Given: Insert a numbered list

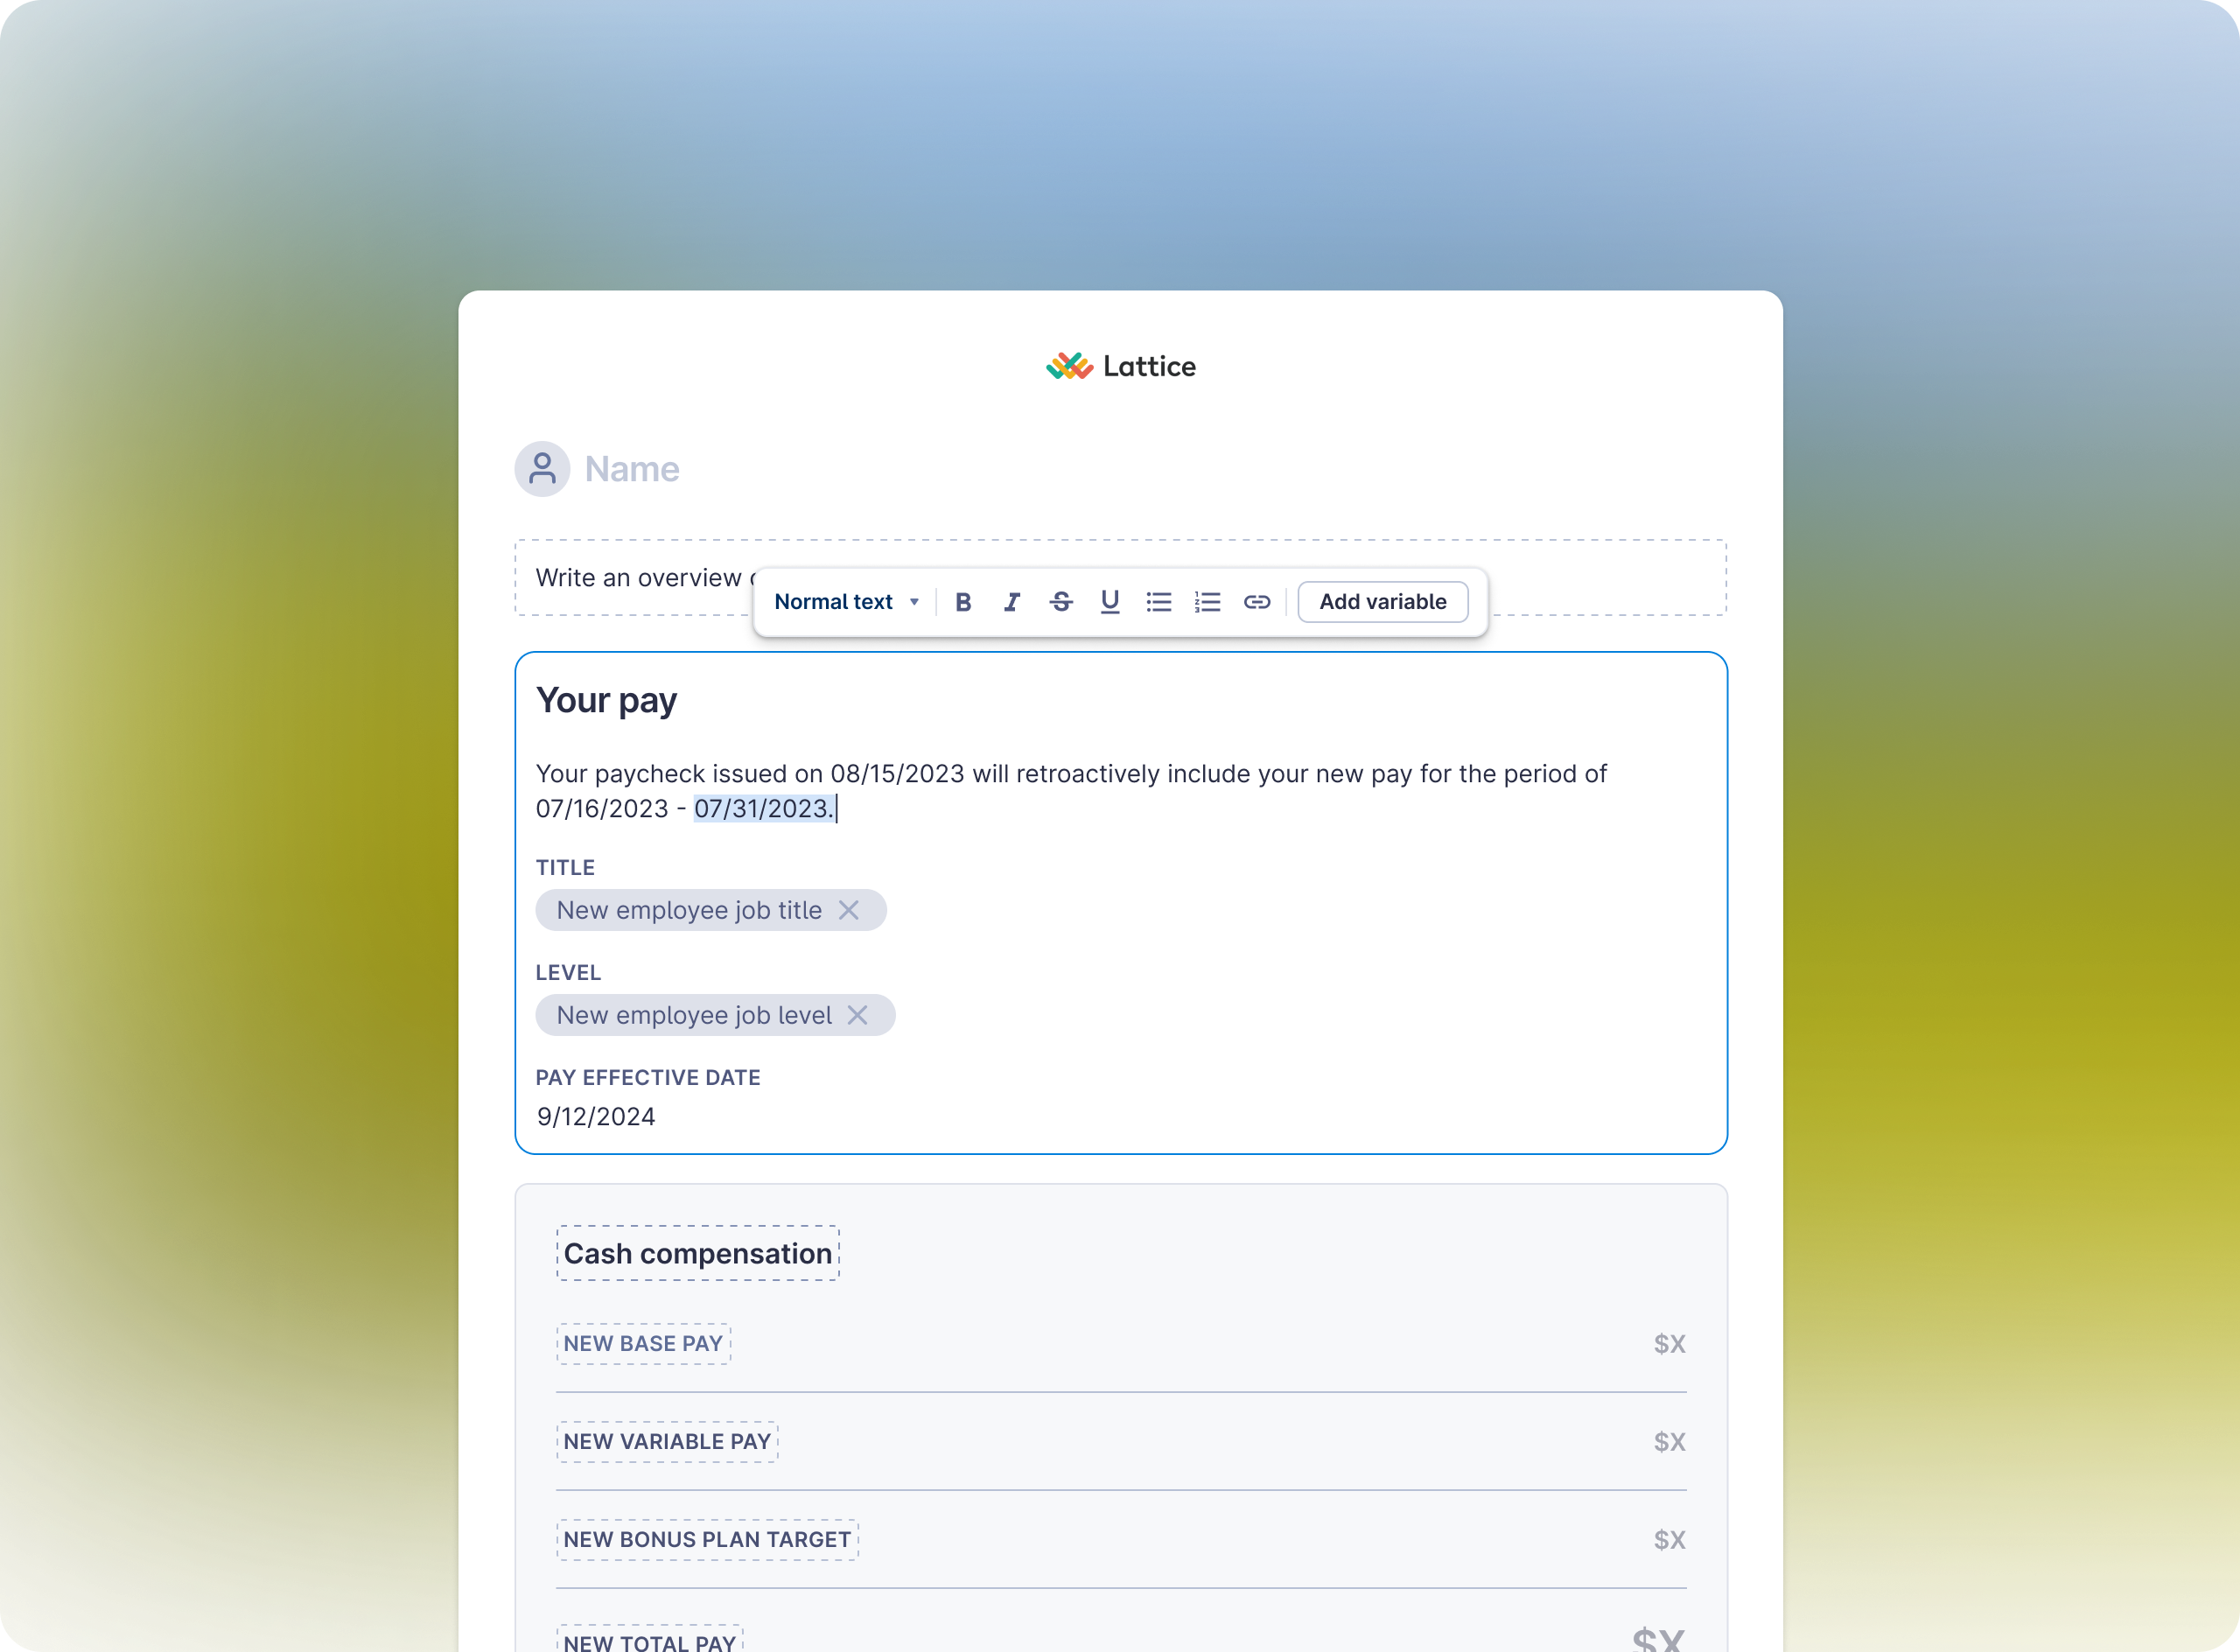Looking at the screenshot, I should point(1208,601).
